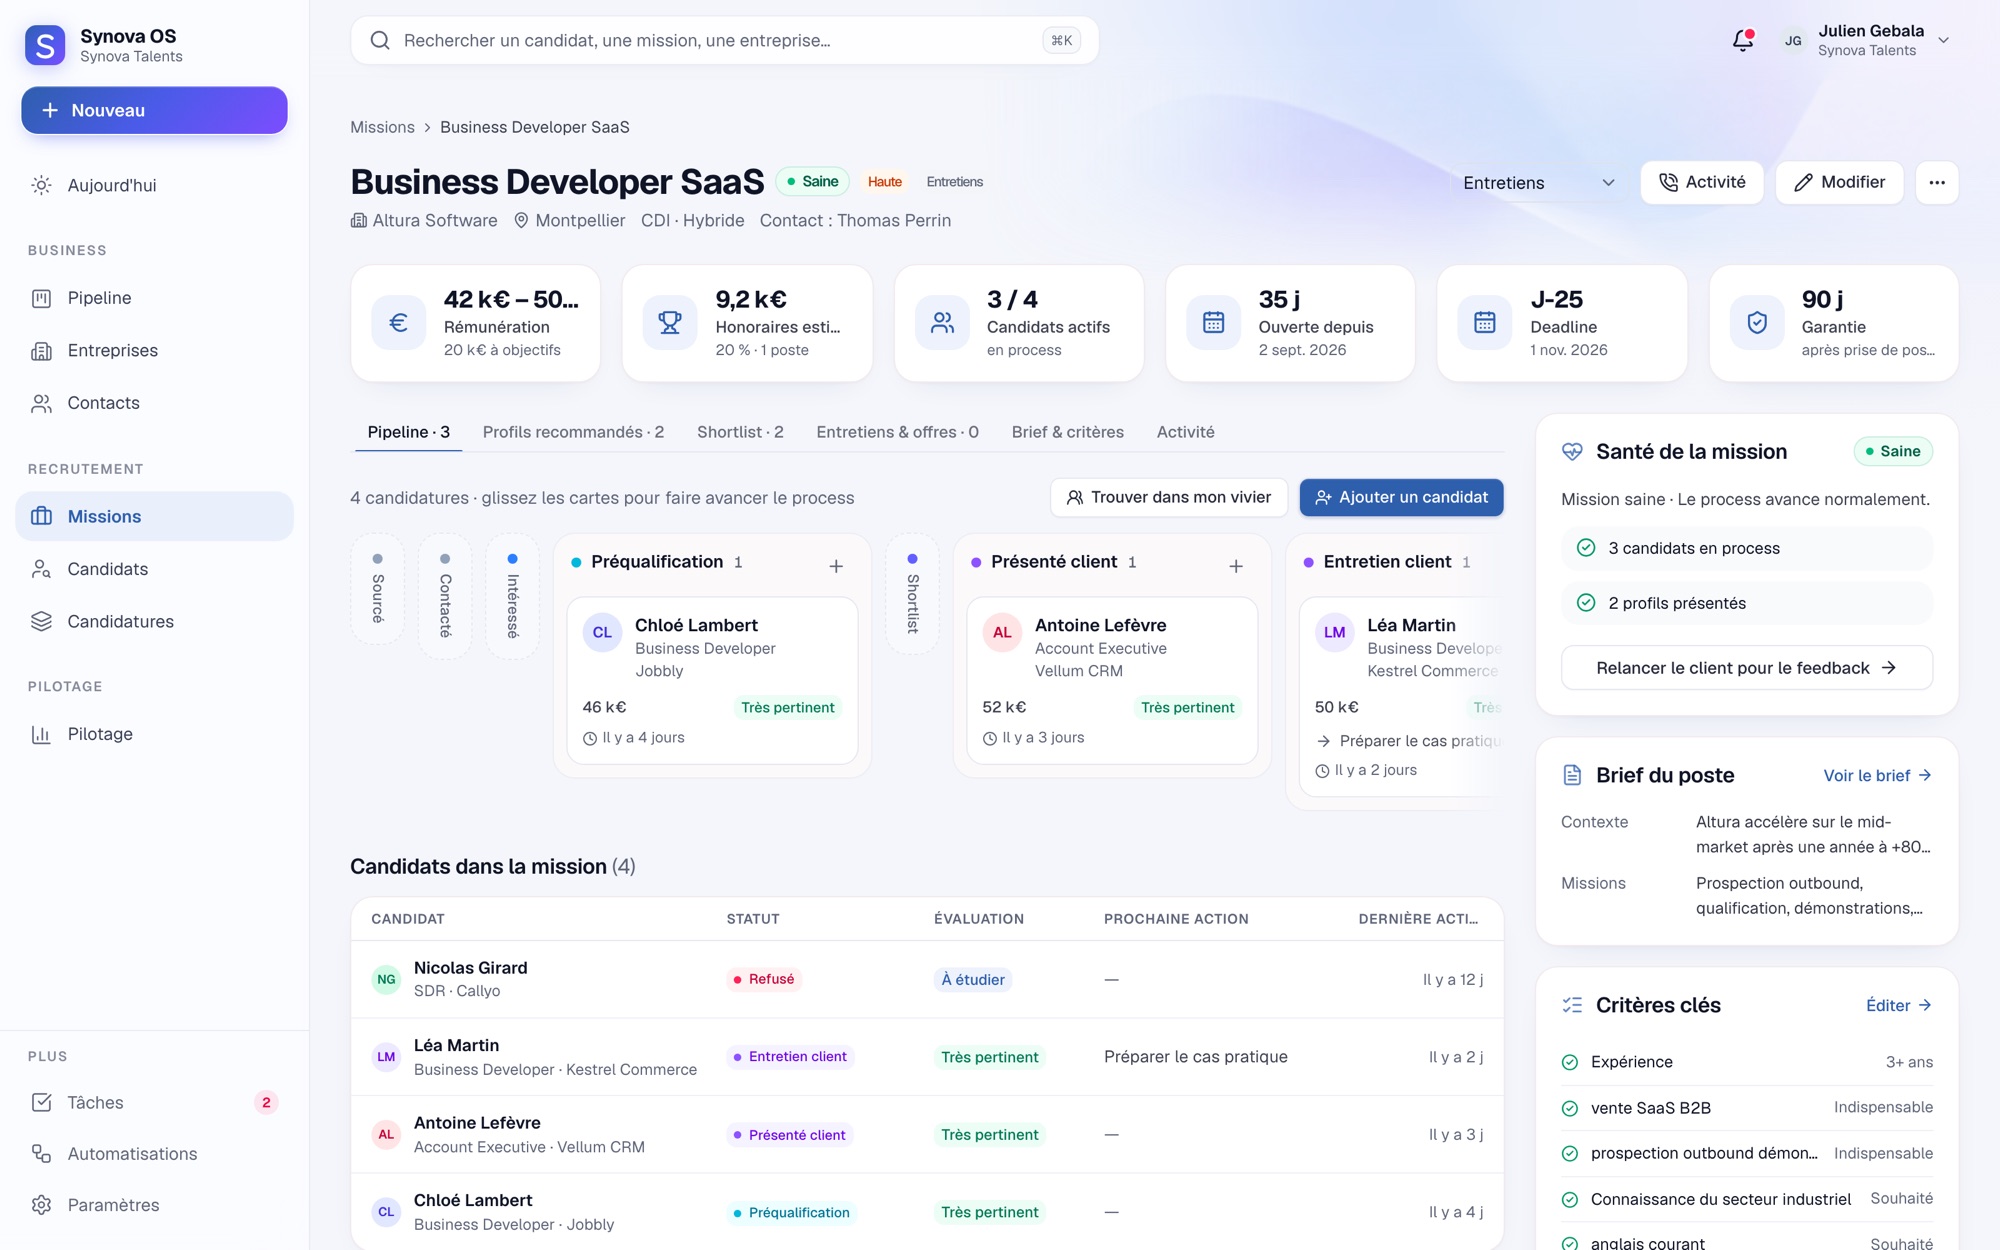Open Contacts in the sidebar
The height and width of the screenshot is (1250, 2000).
point(155,403)
